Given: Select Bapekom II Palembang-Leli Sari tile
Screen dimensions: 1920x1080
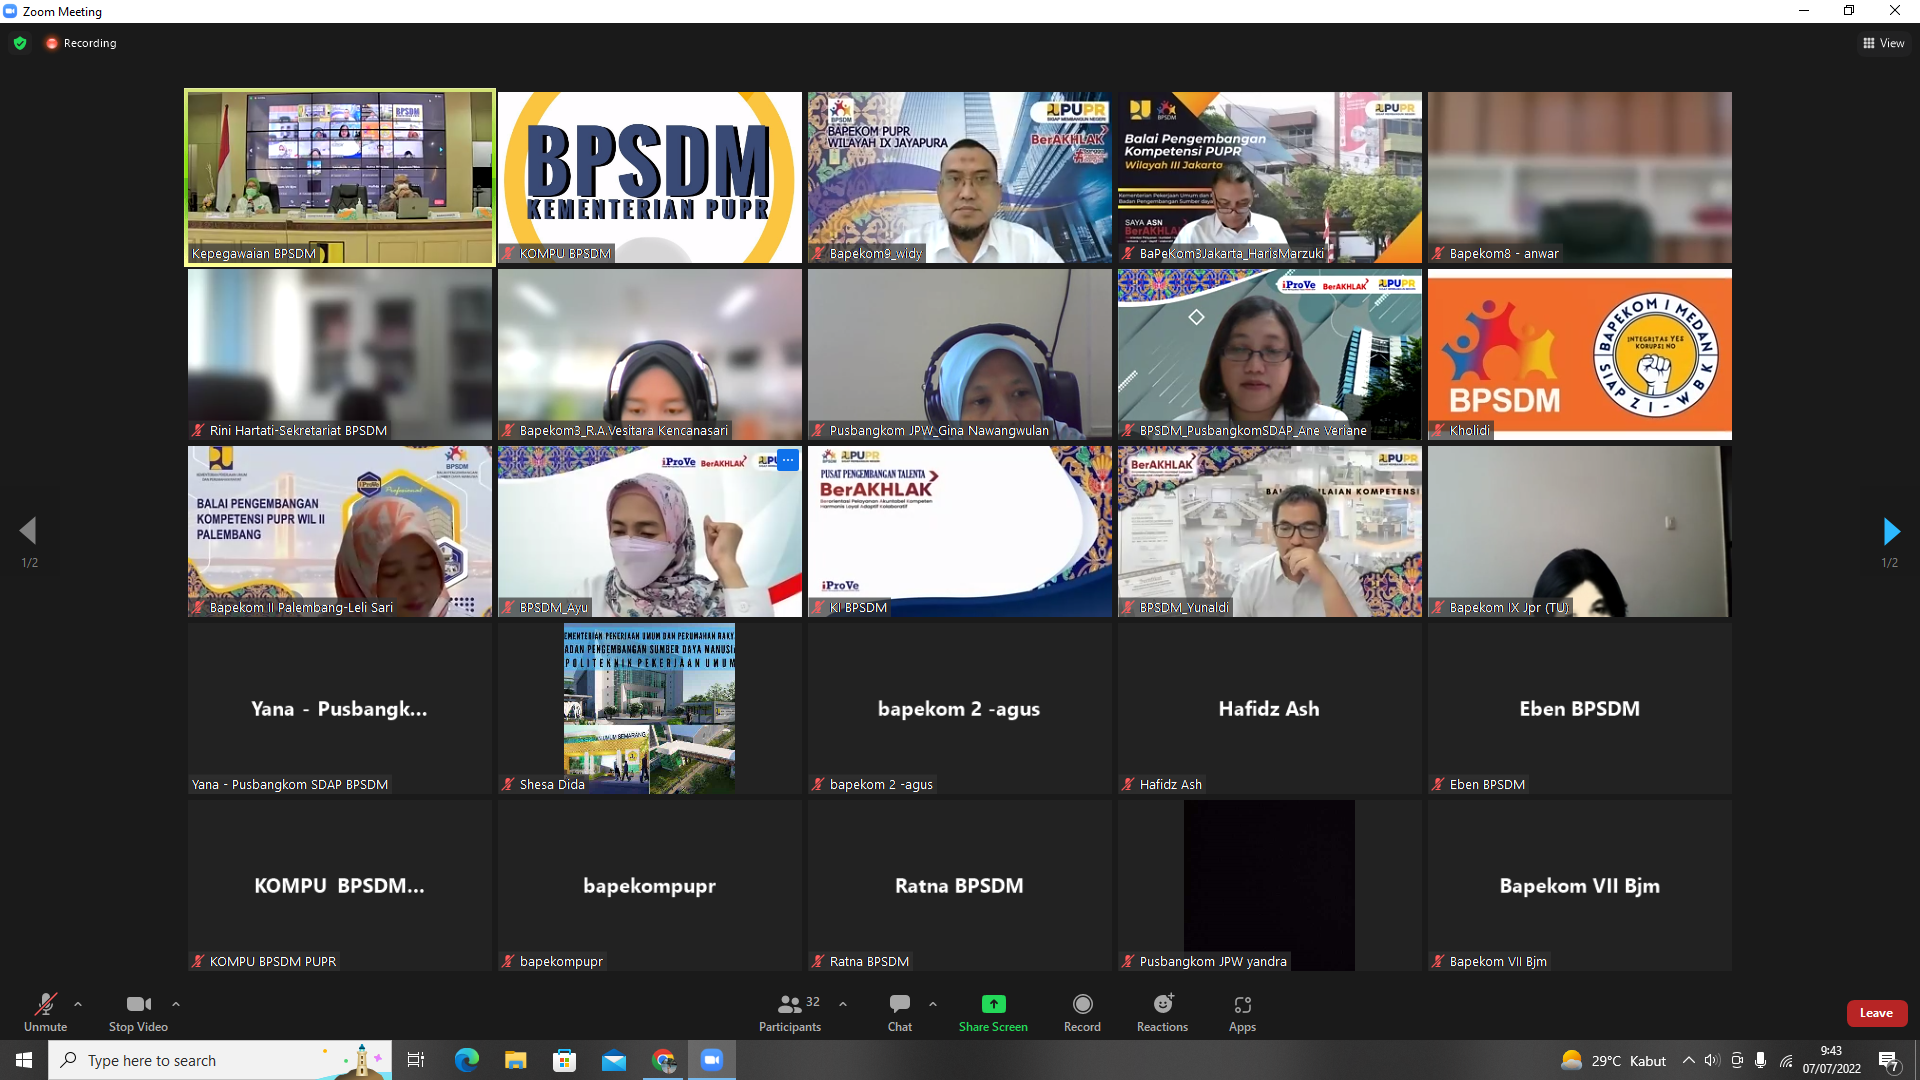Looking at the screenshot, I should pyautogui.click(x=340, y=531).
